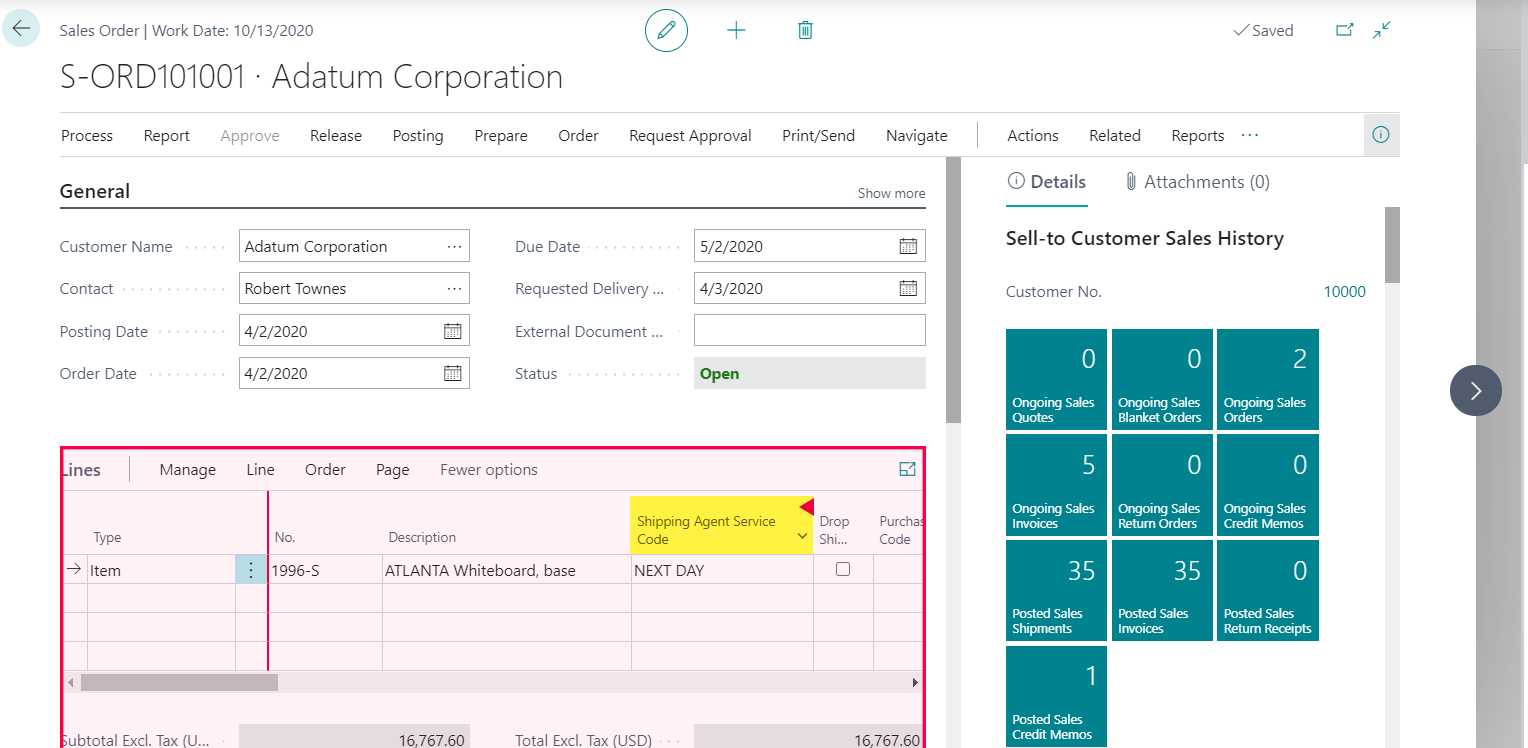1528x748 pixels.
Task: Open the Ongoing Sales Blanket Orders tile
Action: click(x=1162, y=379)
